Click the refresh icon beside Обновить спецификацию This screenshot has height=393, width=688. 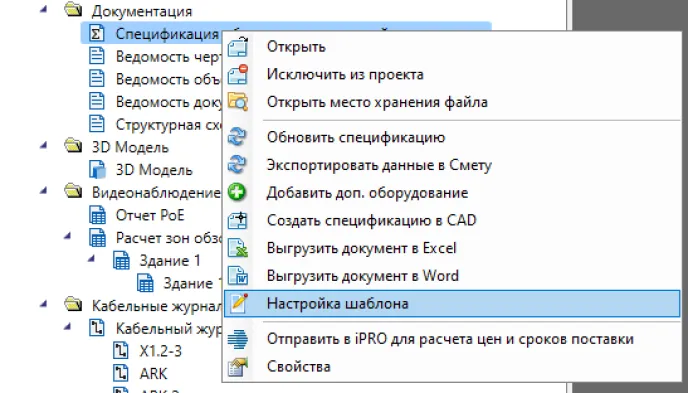tap(237, 137)
